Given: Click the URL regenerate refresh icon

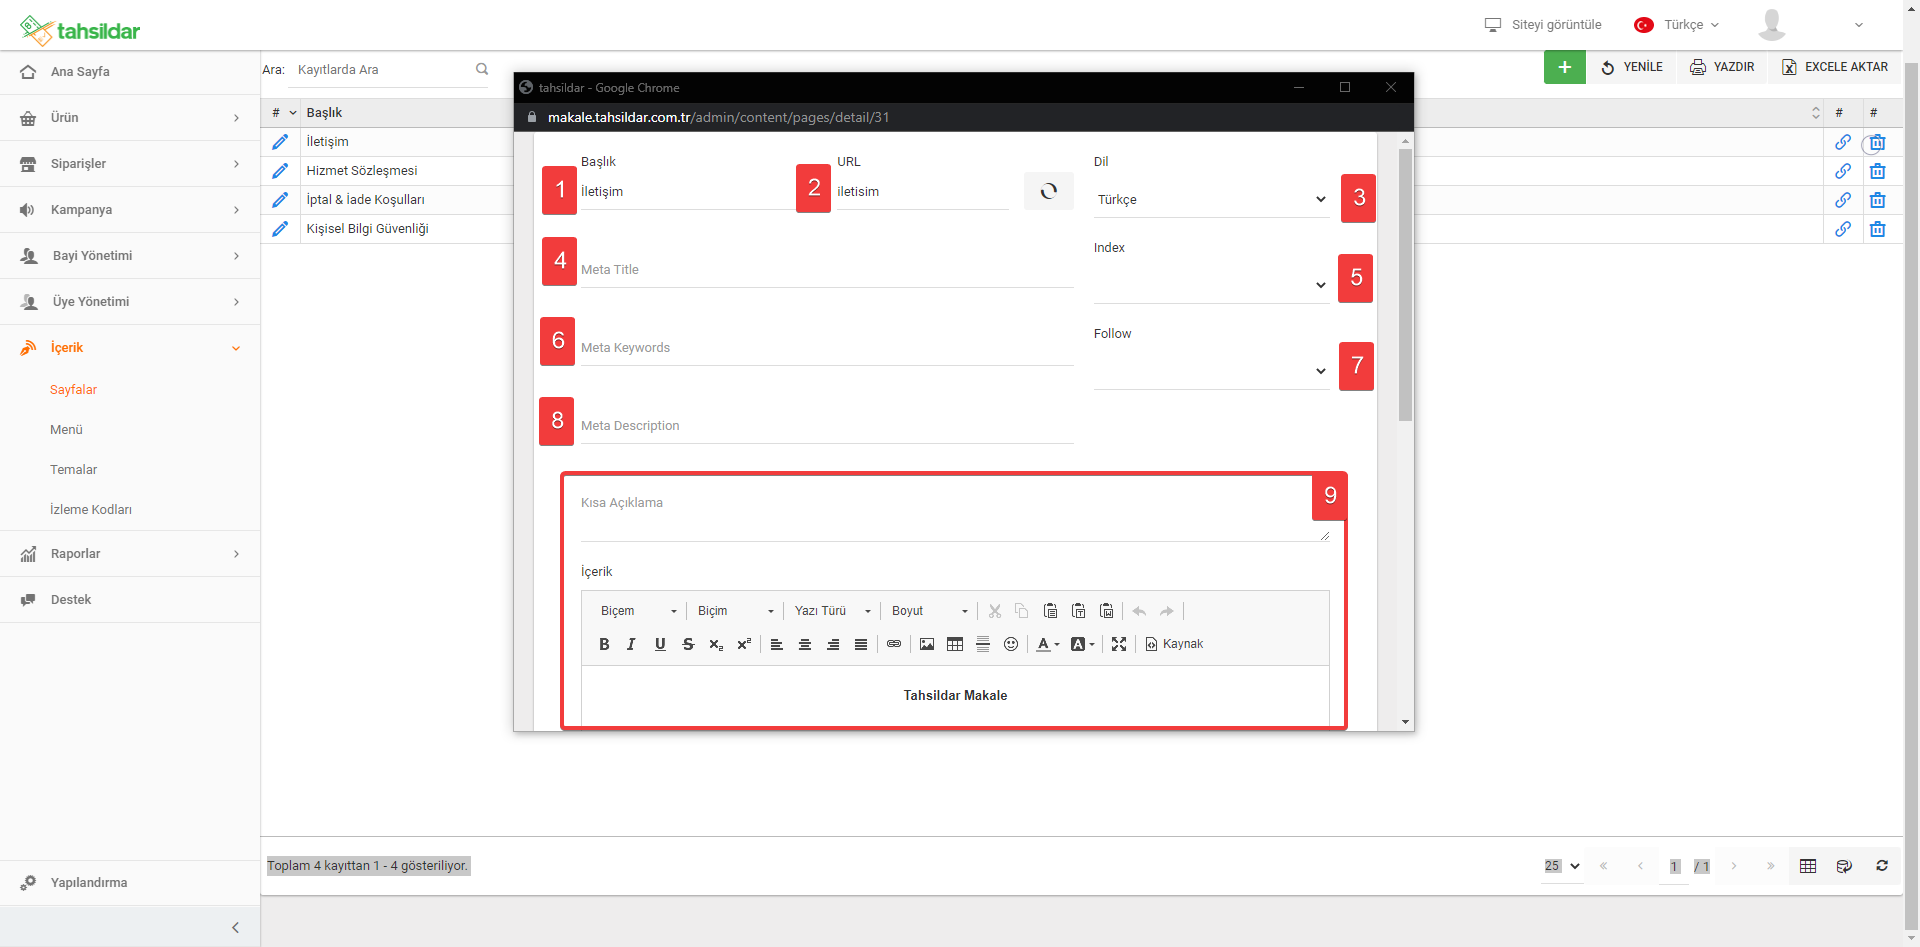Looking at the screenshot, I should (1048, 191).
